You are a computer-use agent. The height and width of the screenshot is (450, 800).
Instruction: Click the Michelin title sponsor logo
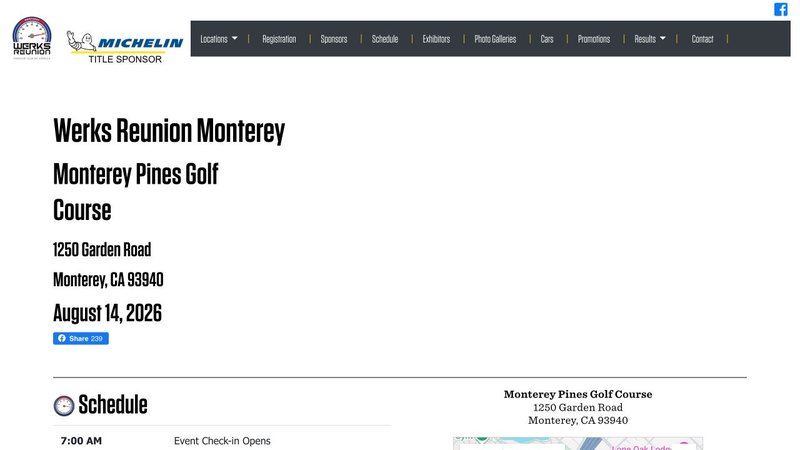pos(124,47)
